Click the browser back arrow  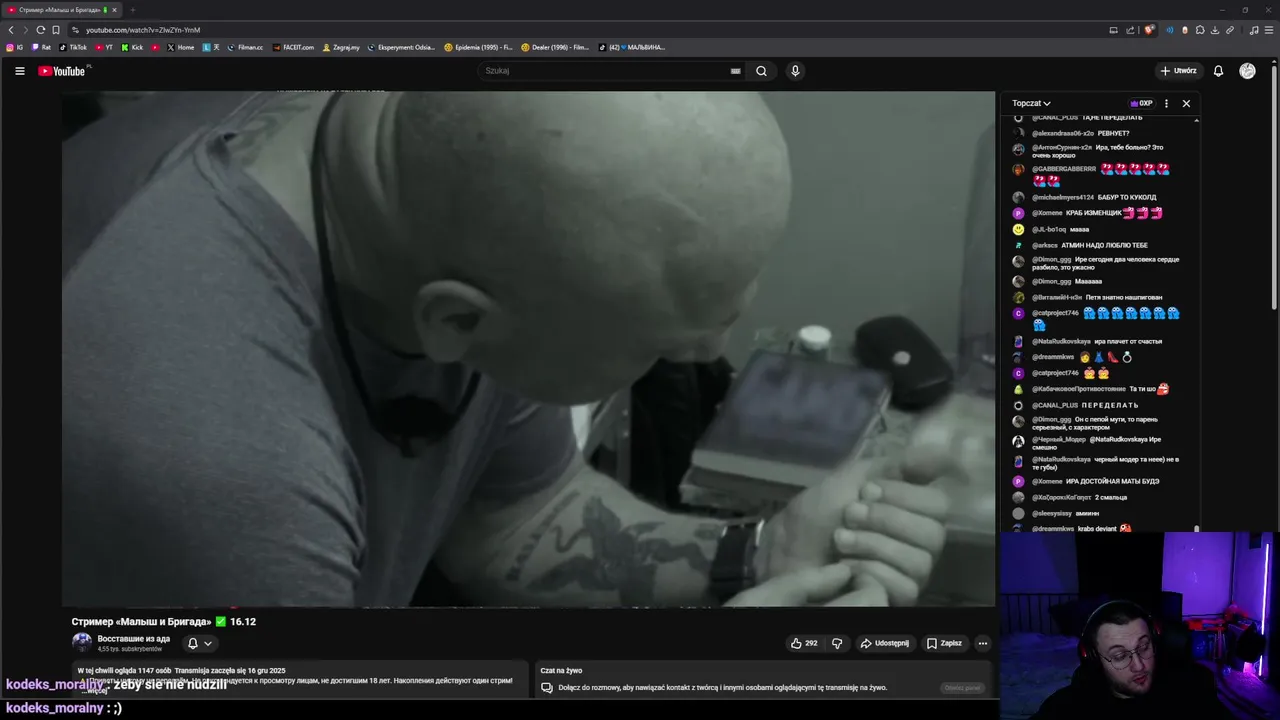pyautogui.click(x=11, y=30)
